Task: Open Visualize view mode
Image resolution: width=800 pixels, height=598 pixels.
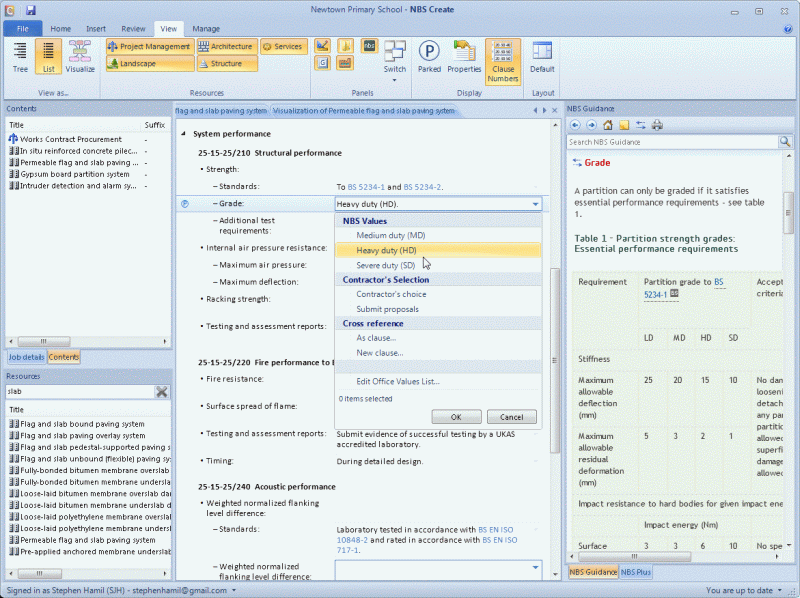Action: point(79,57)
